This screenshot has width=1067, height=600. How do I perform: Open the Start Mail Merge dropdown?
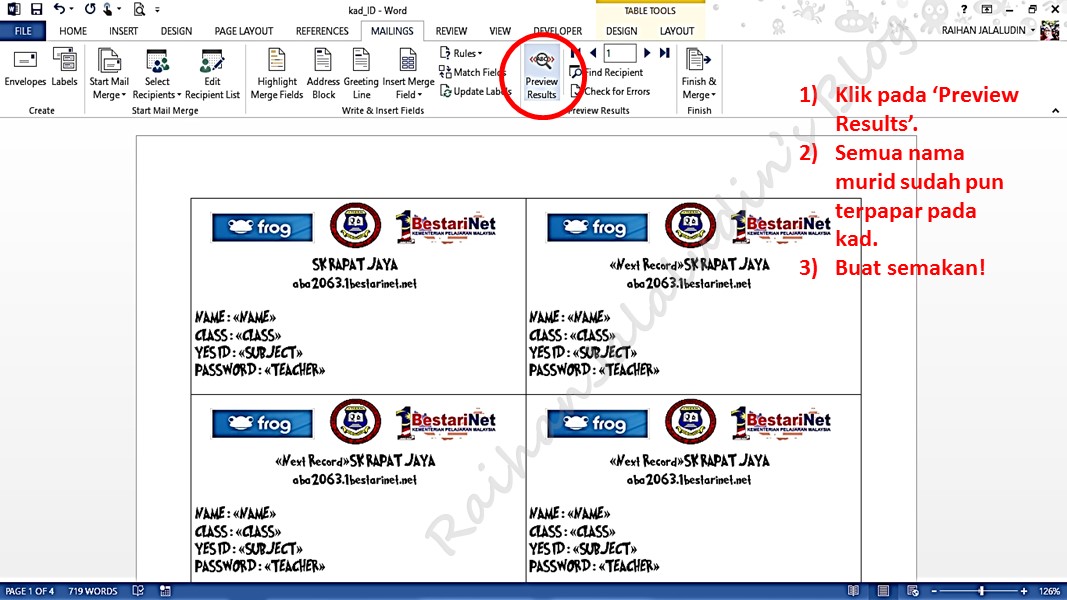pyautogui.click(x=110, y=72)
